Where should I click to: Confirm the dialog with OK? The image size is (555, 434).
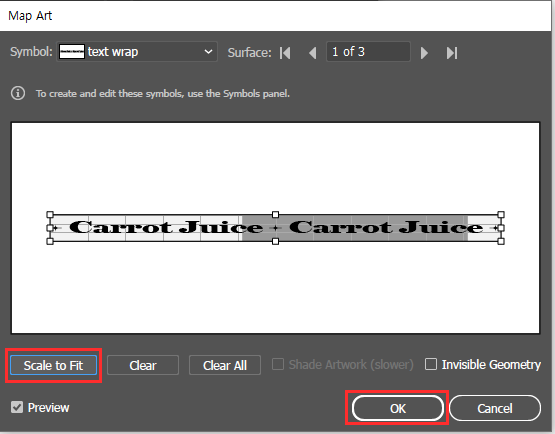397,408
